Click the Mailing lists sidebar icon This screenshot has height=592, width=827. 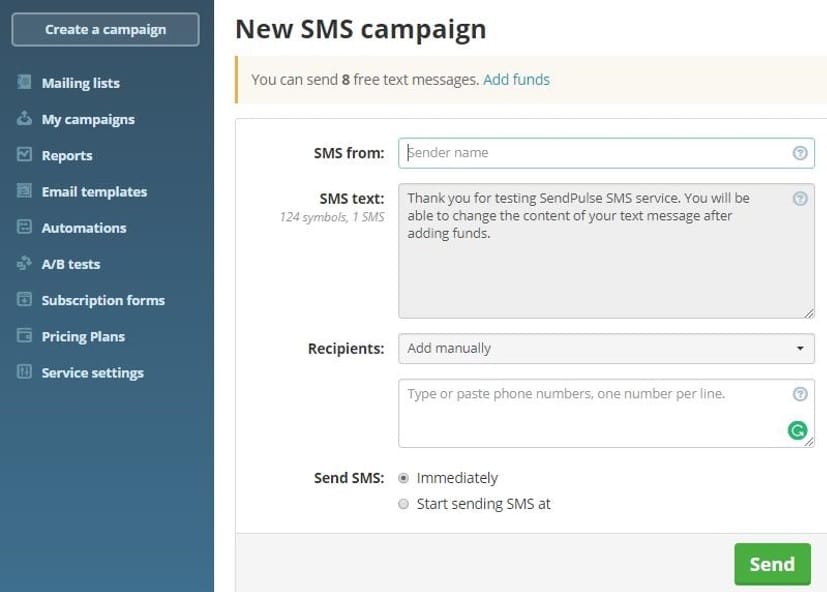click(x=24, y=82)
